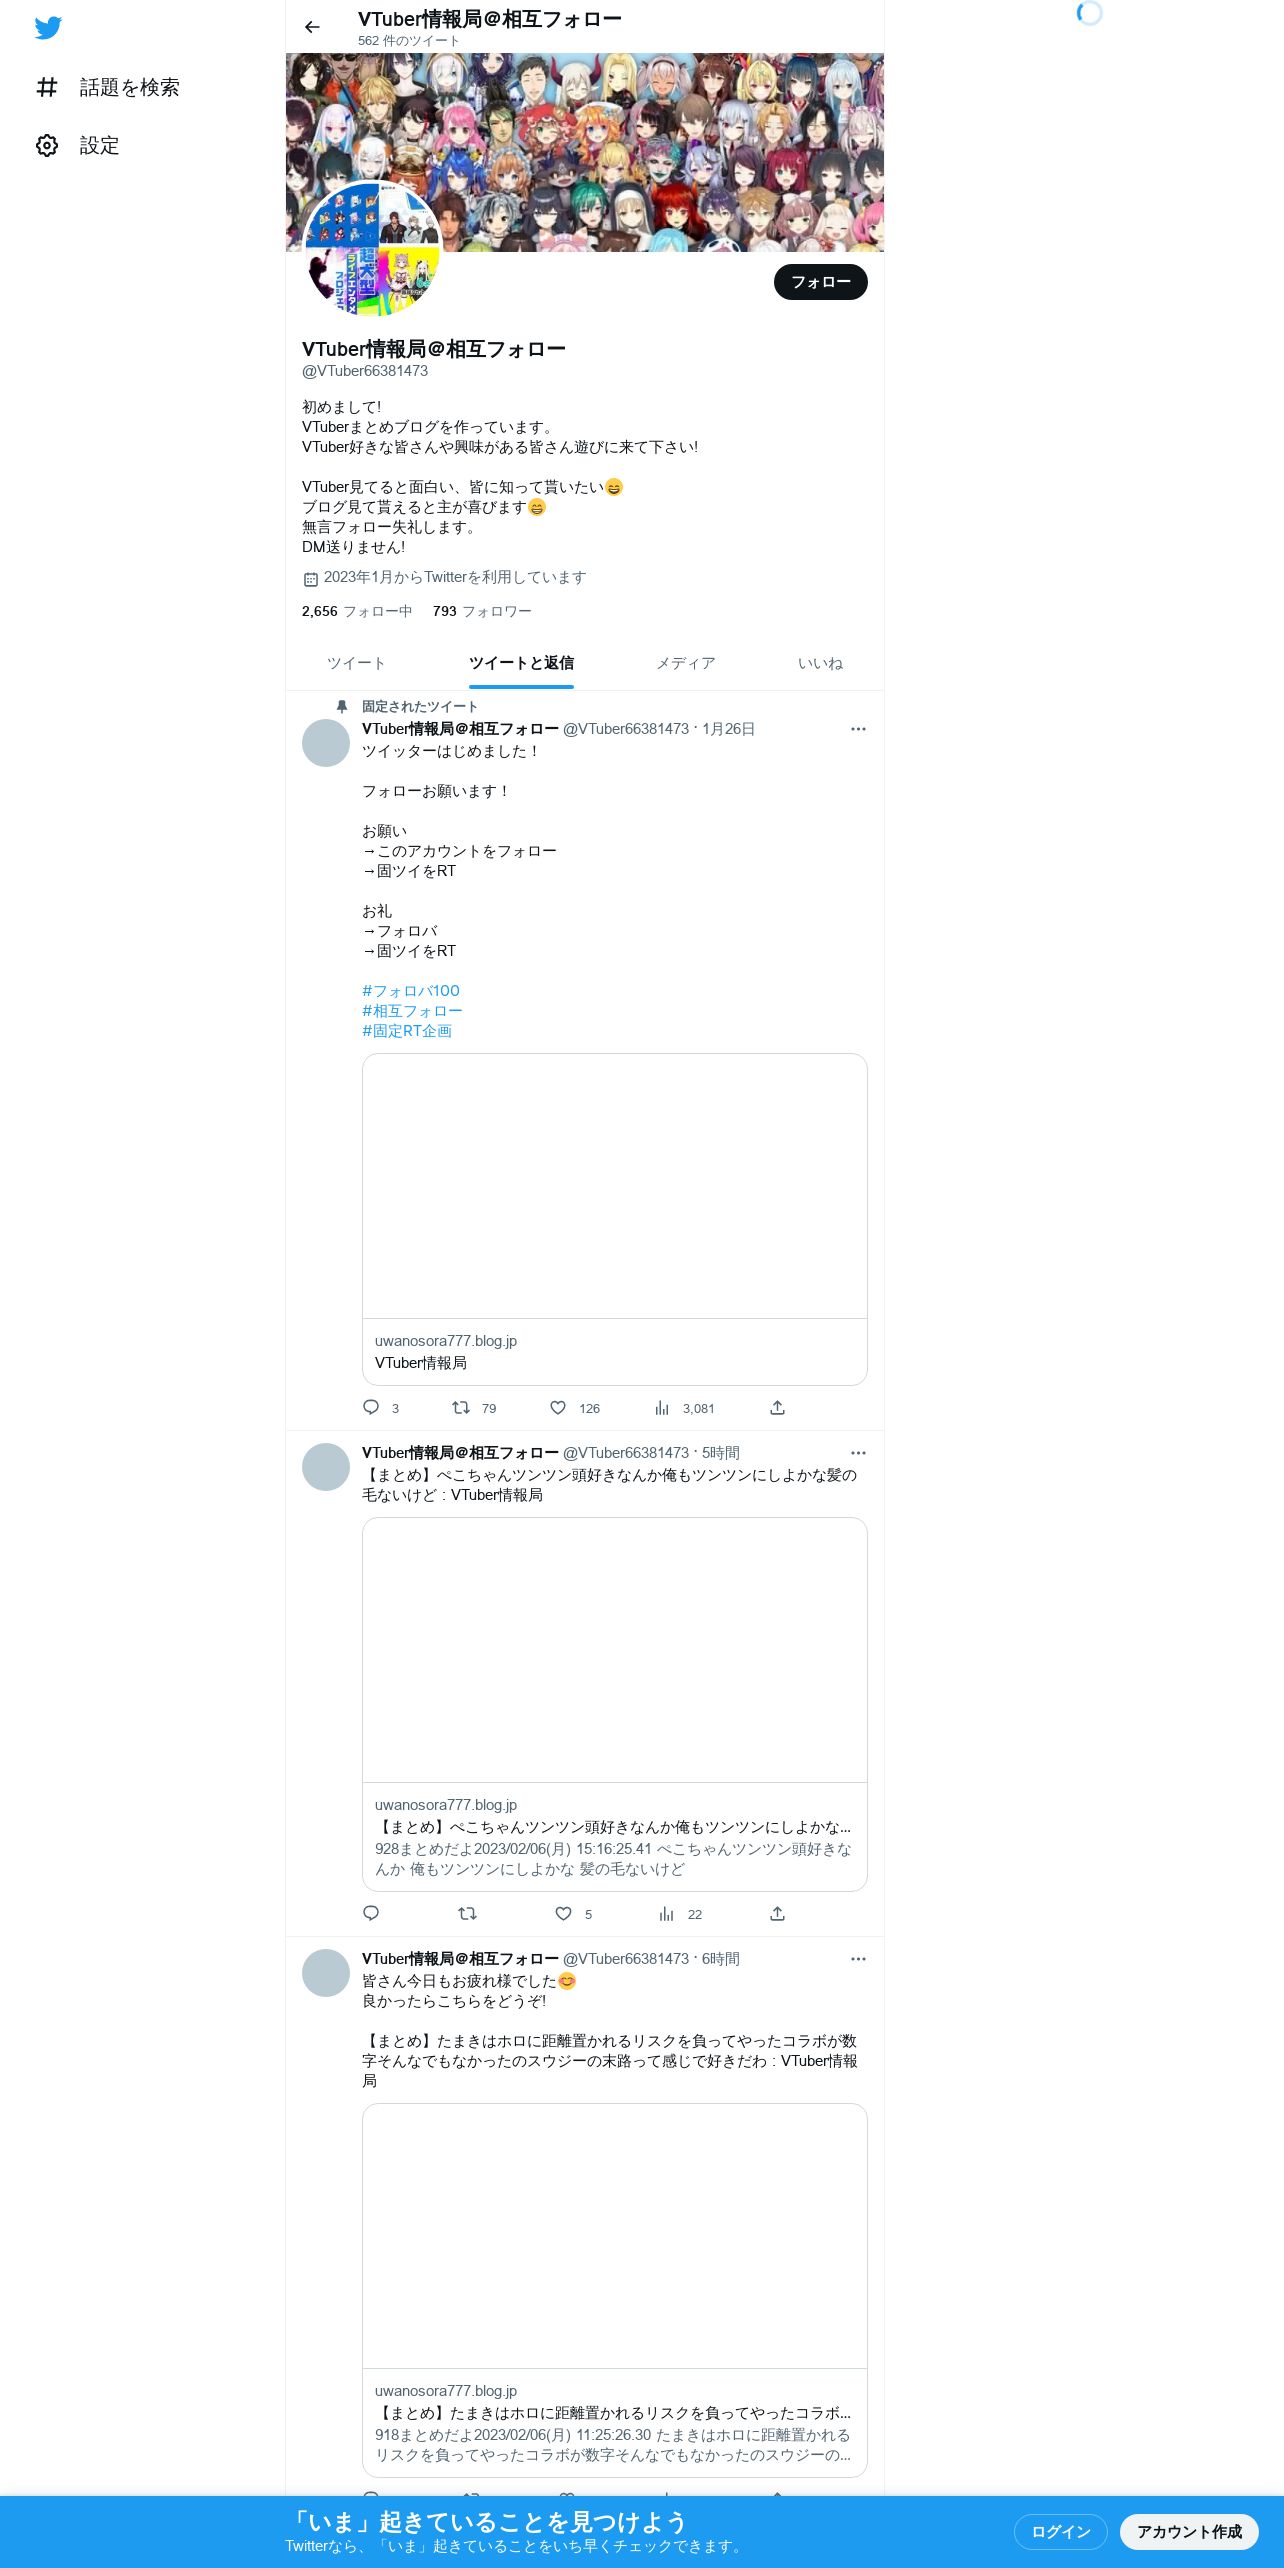1284x2568 pixels.
Task: Open settings via the gear icon
Action: pos(47,146)
